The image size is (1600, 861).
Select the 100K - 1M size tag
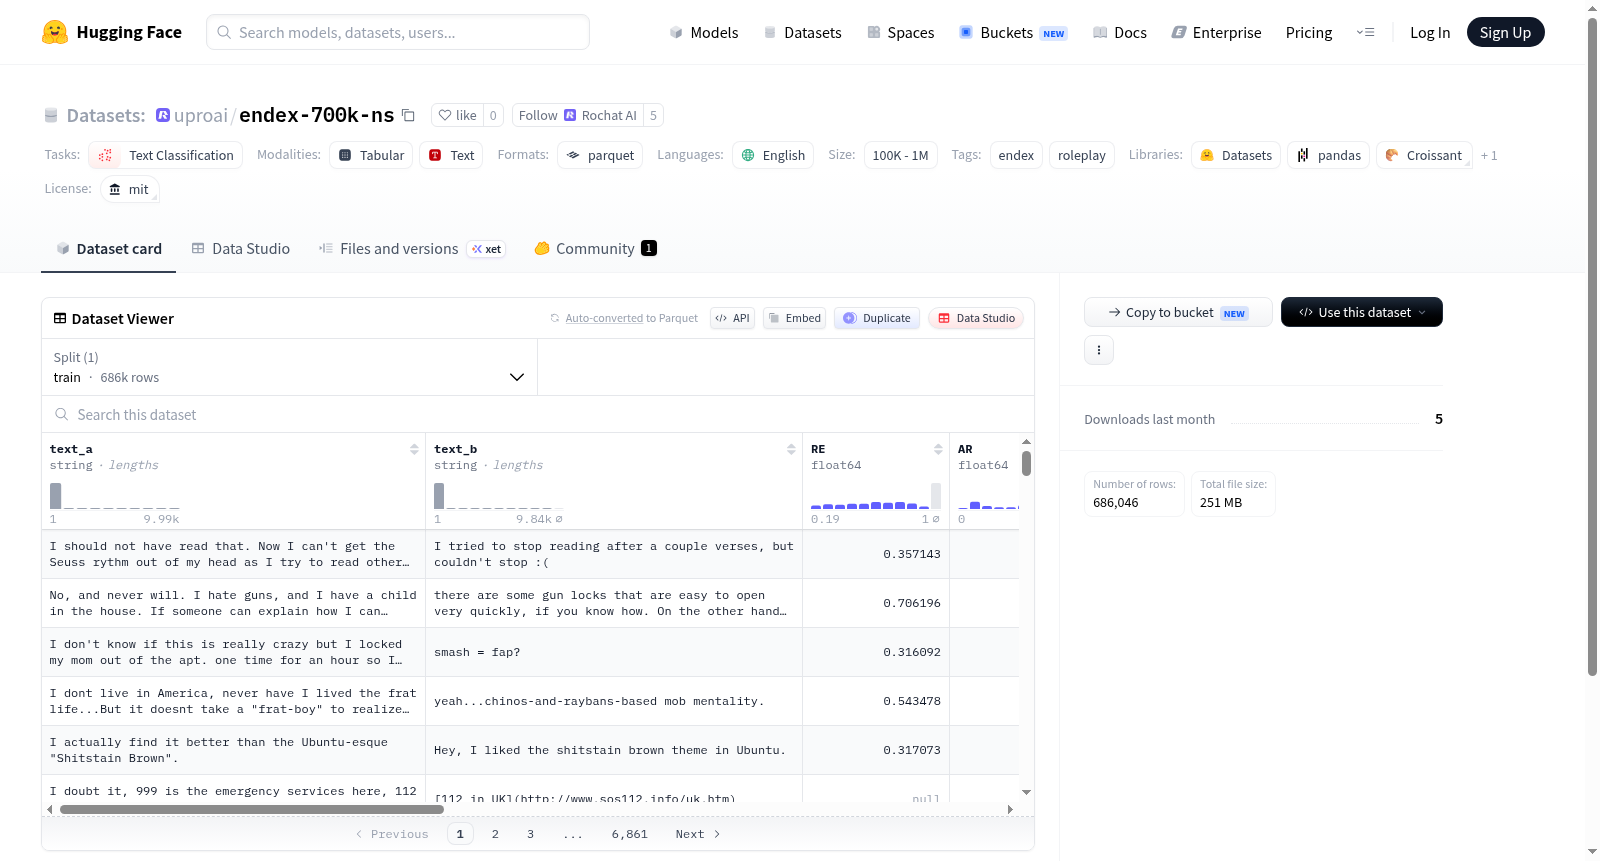pyautogui.click(x=900, y=155)
